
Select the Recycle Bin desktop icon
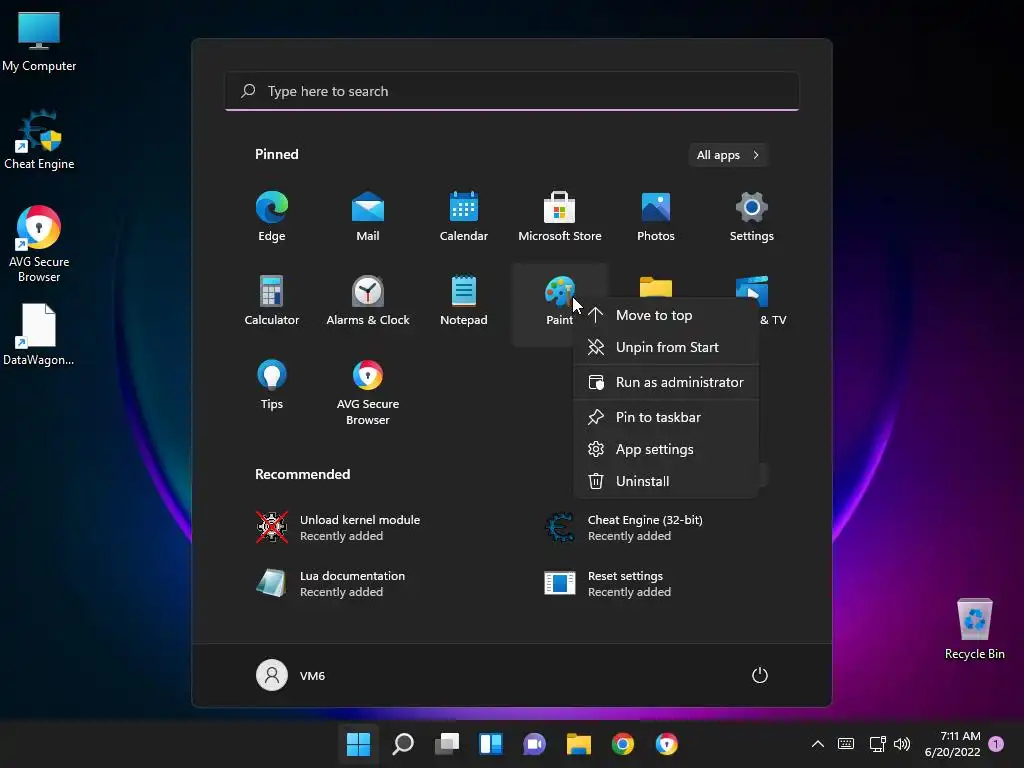(x=974, y=628)
